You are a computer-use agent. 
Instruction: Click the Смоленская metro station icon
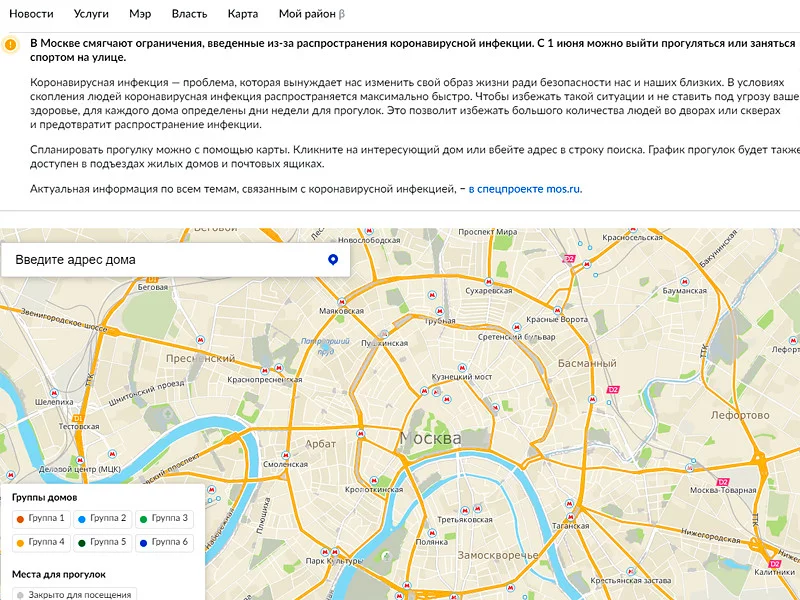(x=286, y=455)
